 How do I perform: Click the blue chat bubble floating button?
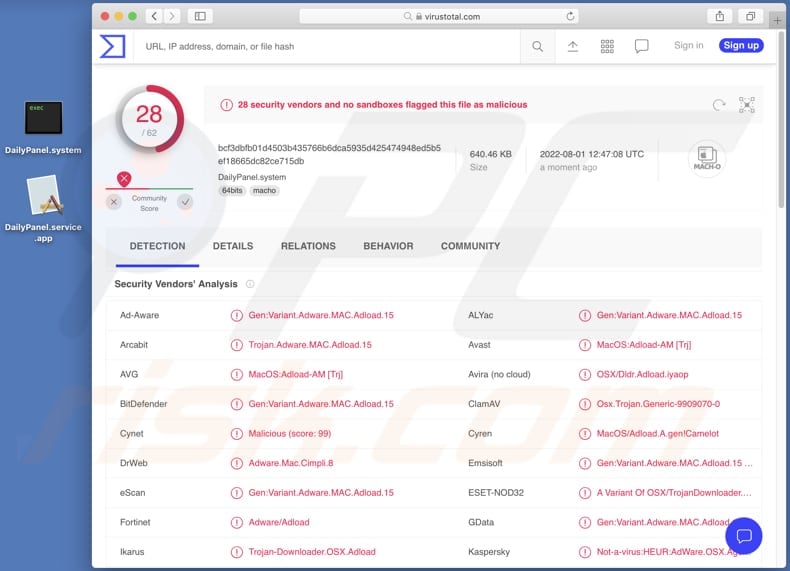[744, 535]
